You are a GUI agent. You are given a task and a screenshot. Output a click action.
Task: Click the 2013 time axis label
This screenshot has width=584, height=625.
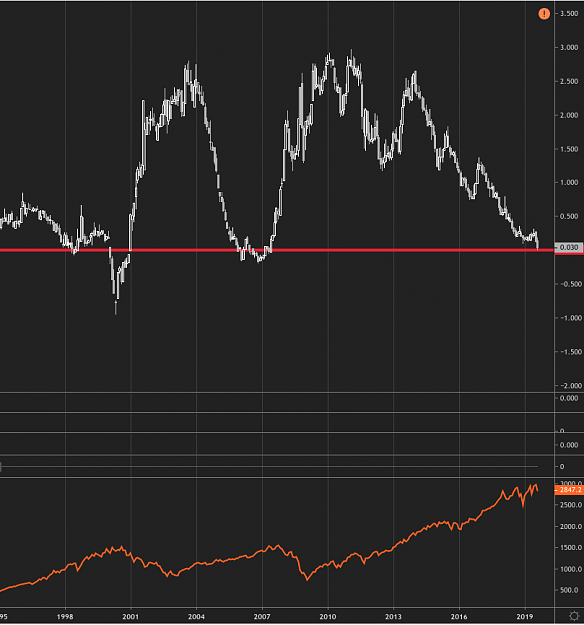(393, 617)
